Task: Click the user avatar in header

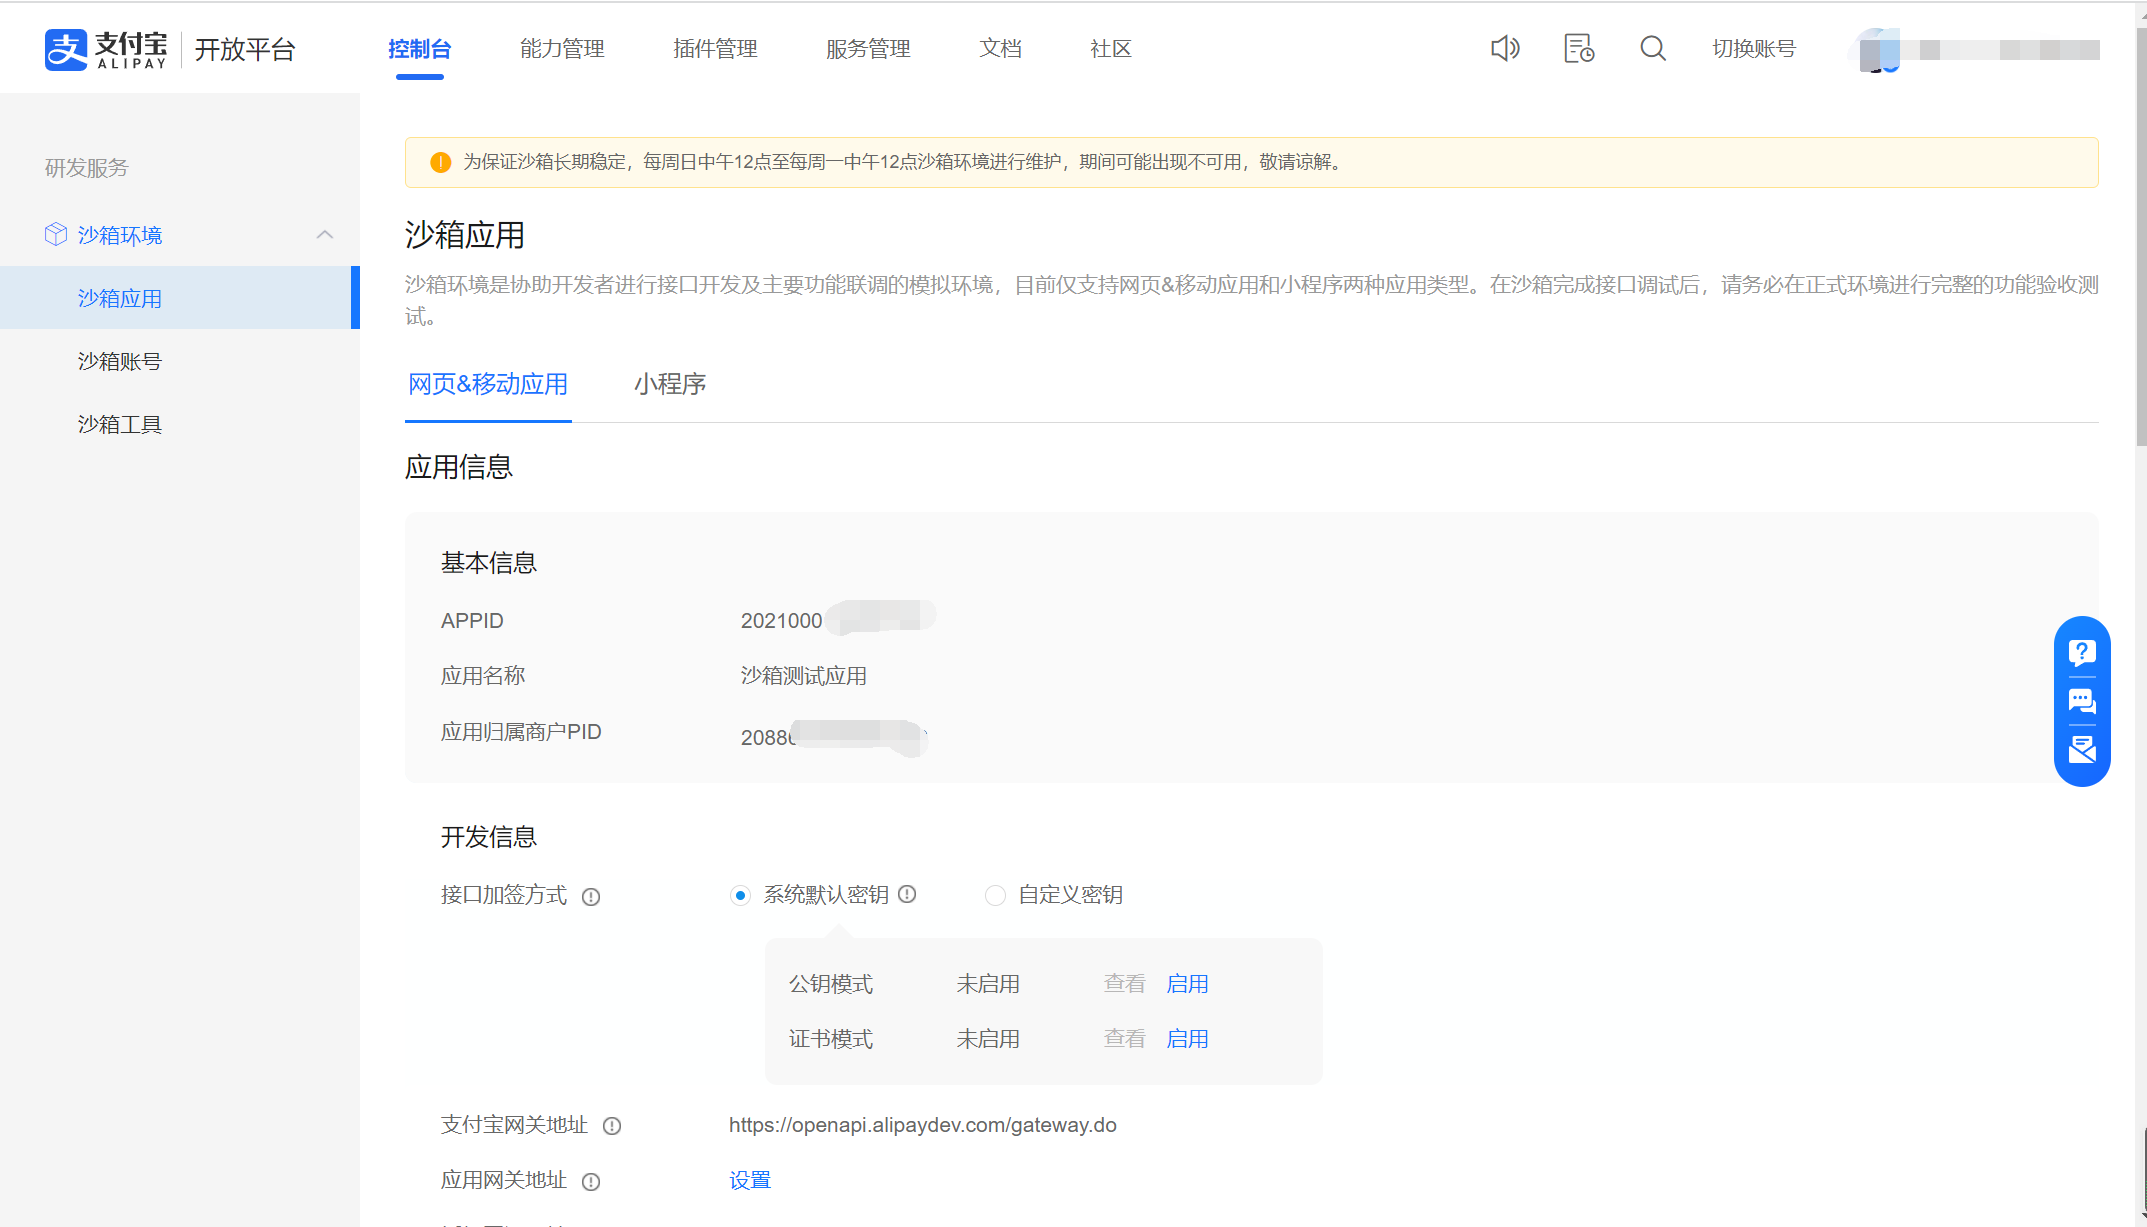Action: [1879, 50]
